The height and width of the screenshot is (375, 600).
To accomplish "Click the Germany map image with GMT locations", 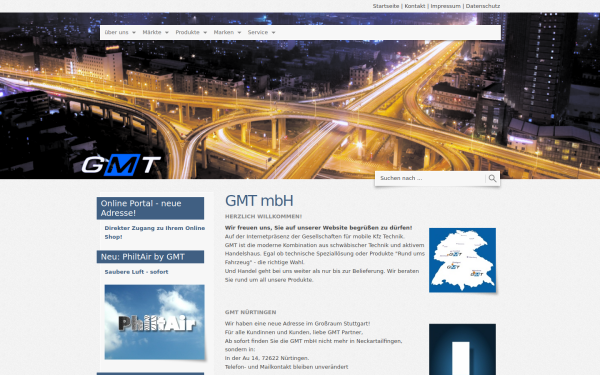I will pyautogui.click(x=462, y=260).
